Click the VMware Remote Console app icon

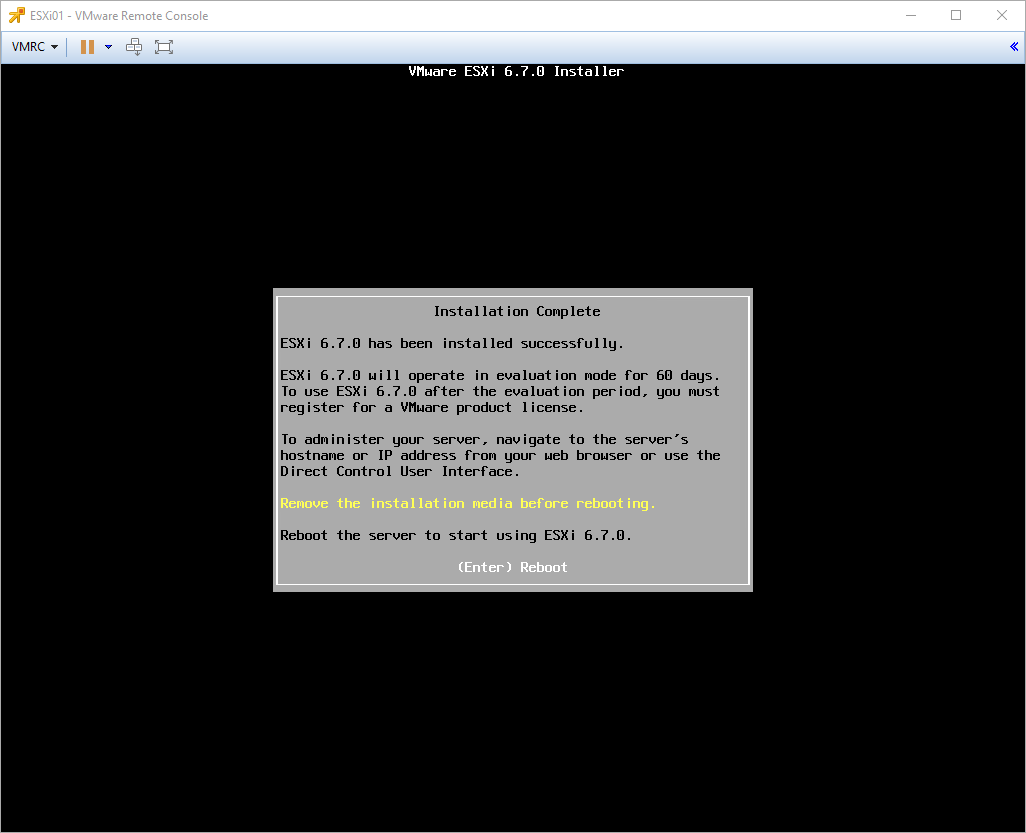pos(16,15)
